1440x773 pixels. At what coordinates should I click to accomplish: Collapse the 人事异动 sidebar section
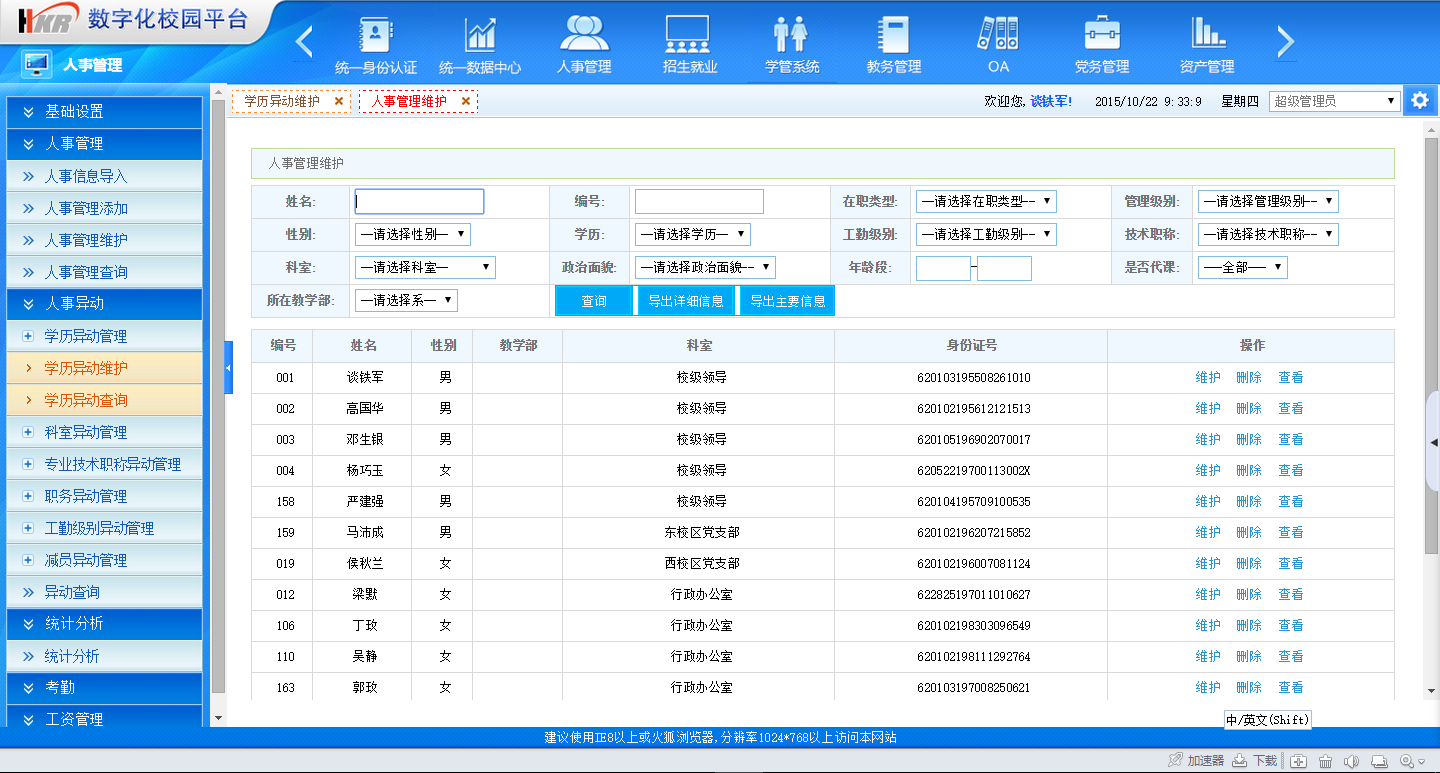coord(27,304)
